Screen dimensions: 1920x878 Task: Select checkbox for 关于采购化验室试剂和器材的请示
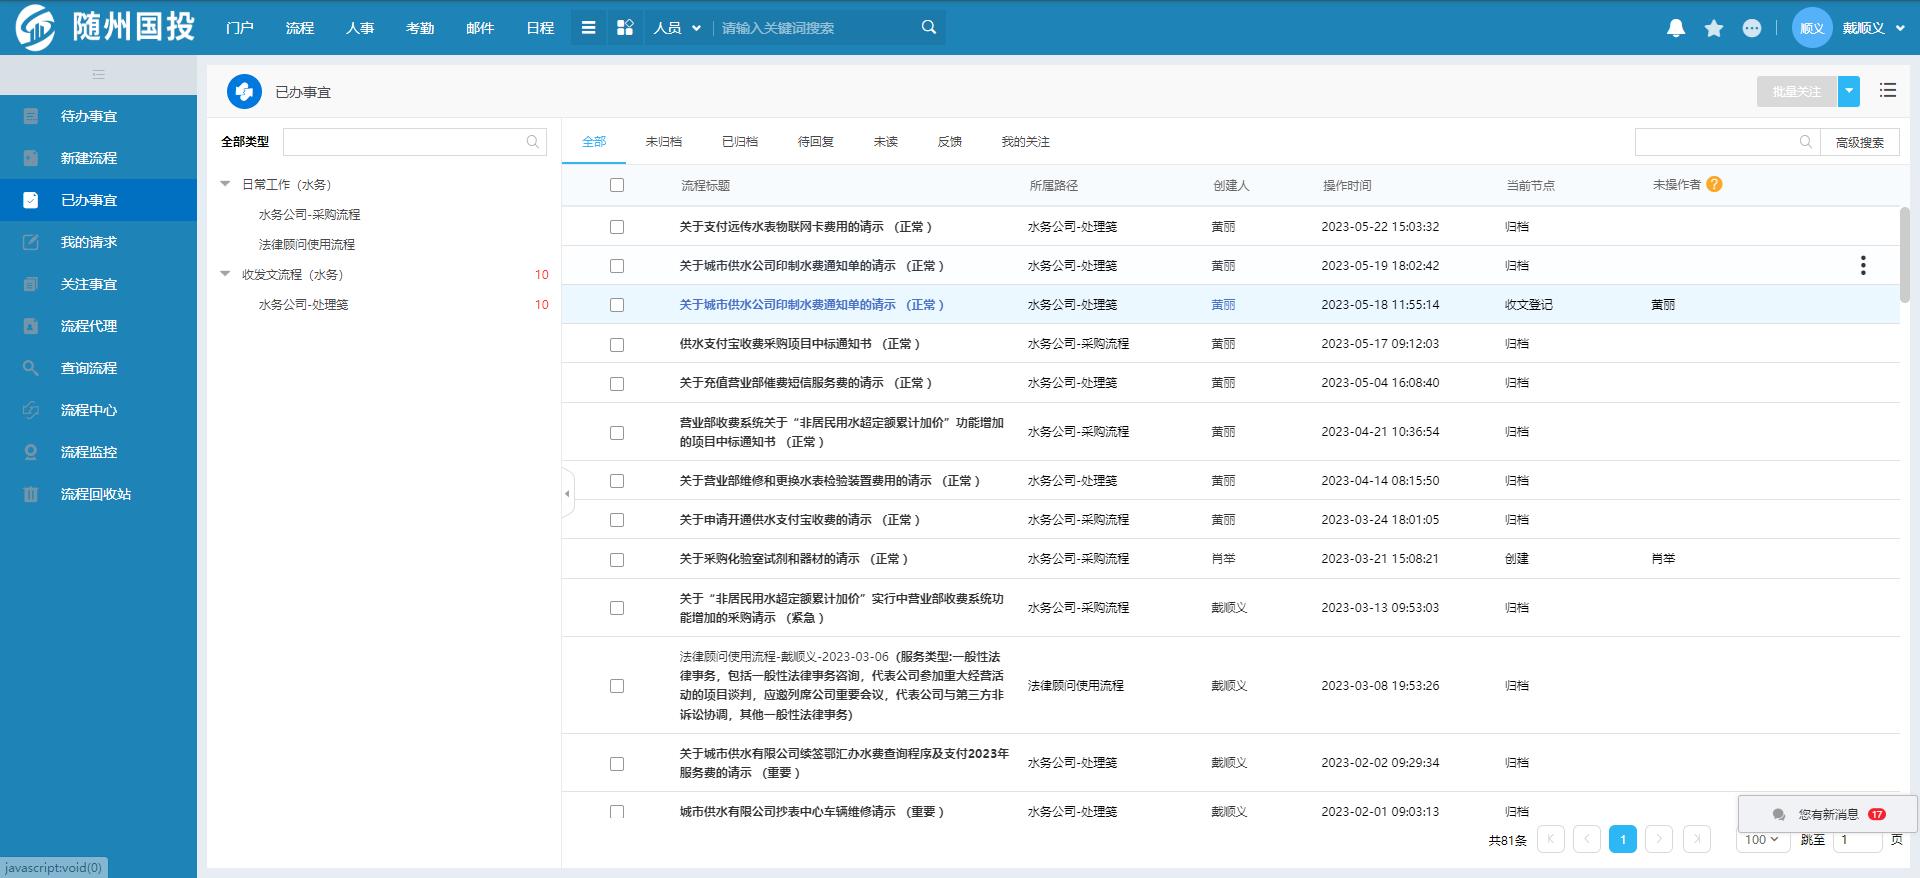pos(617,559)
